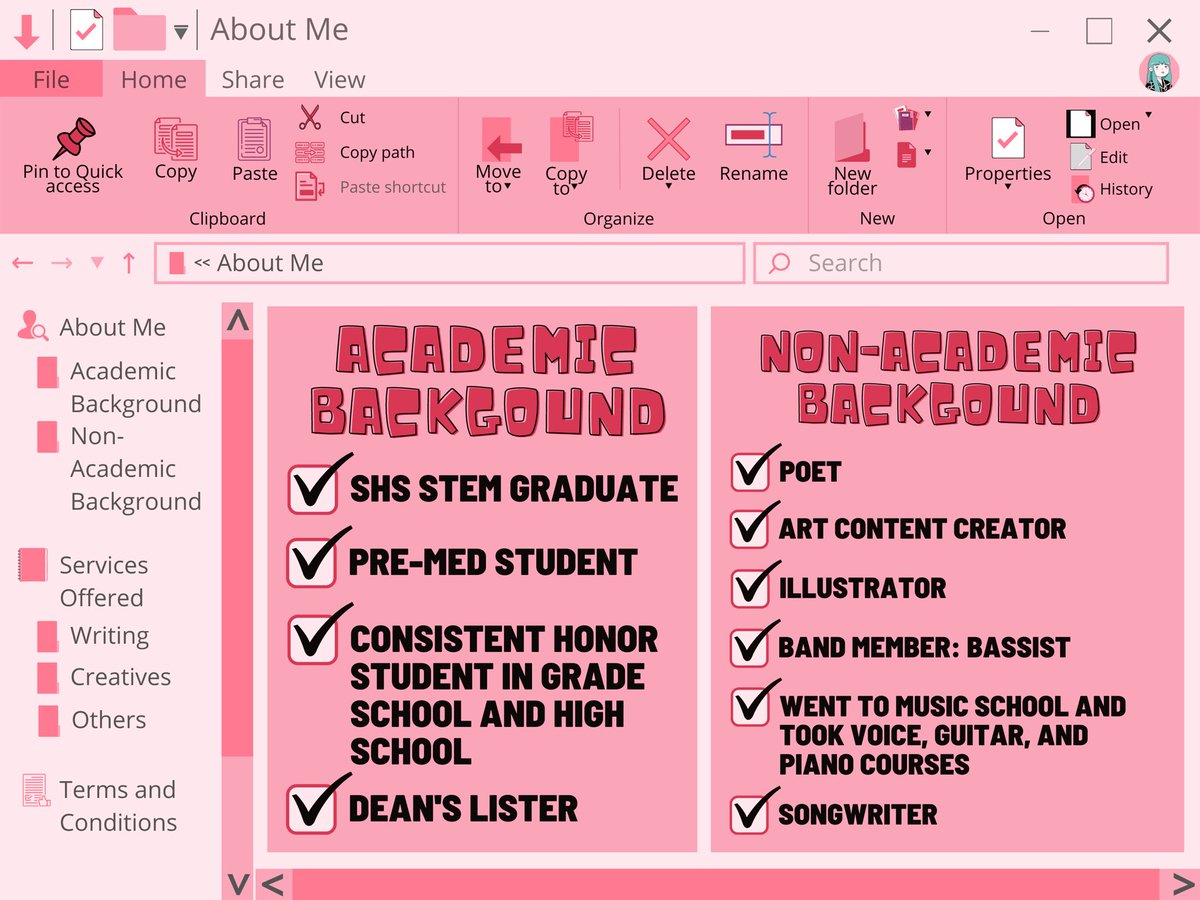This screenshot has height=900, width=1200.
Task: Click the folder icon in title bar
Action: click(x=139, y=29)
